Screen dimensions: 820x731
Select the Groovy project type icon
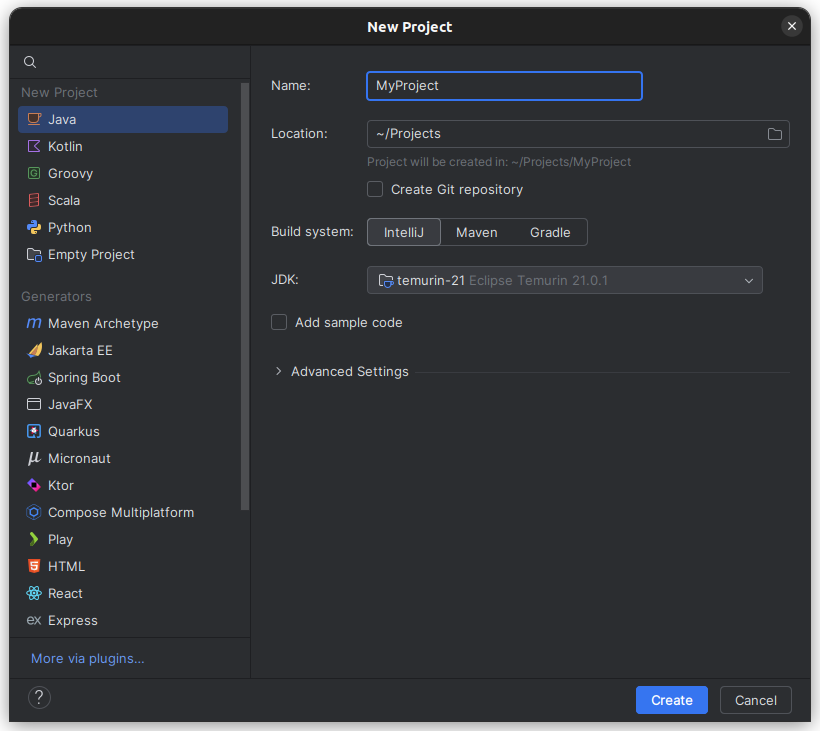tap(34, 173)
